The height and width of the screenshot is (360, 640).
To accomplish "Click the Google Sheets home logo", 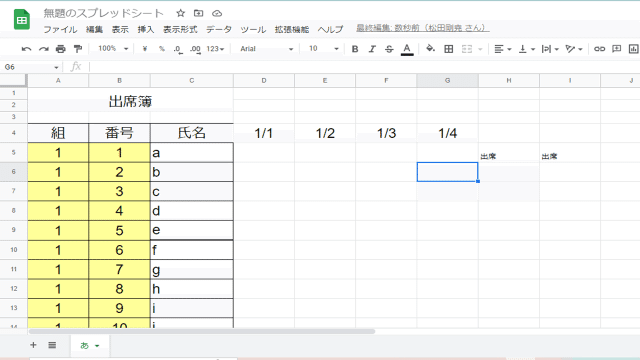I will point(22,20).
